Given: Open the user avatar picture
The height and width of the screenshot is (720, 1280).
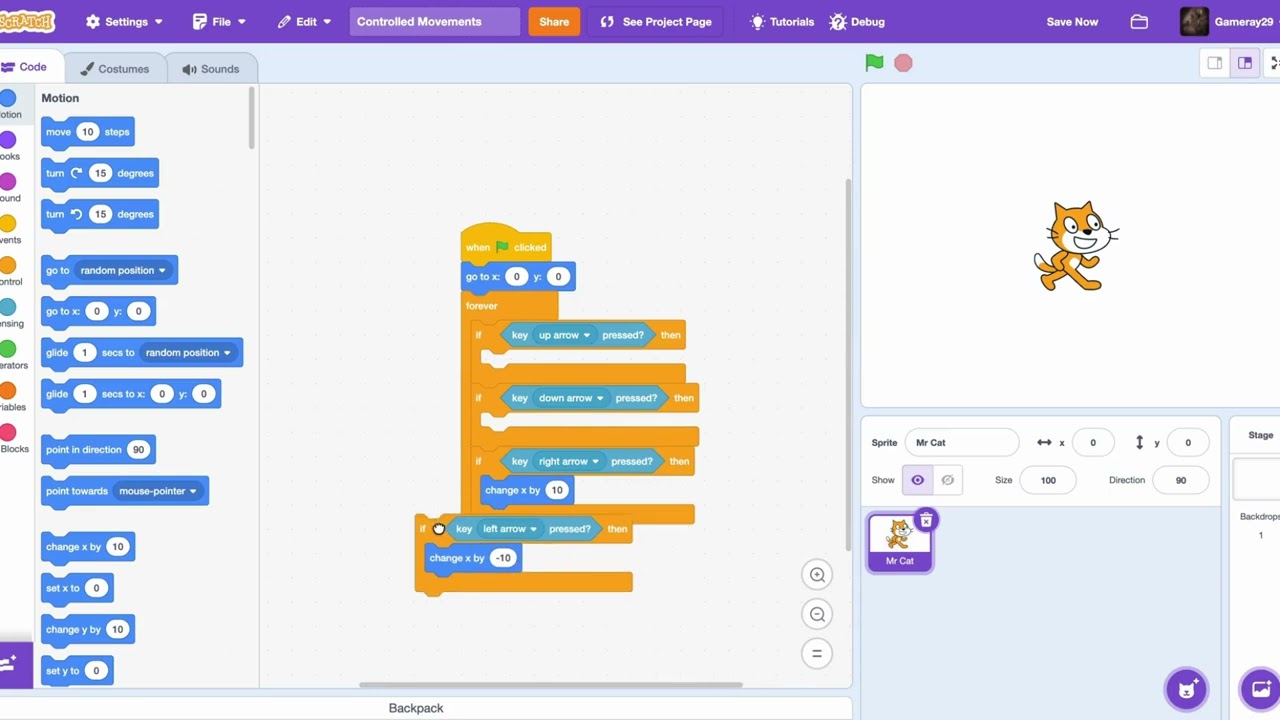Looking at the screenshot, I should pos(1194,21).
